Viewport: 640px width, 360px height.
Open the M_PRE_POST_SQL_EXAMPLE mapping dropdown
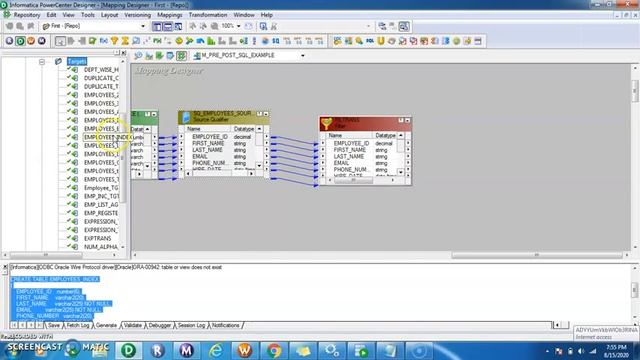coord(302,56)
